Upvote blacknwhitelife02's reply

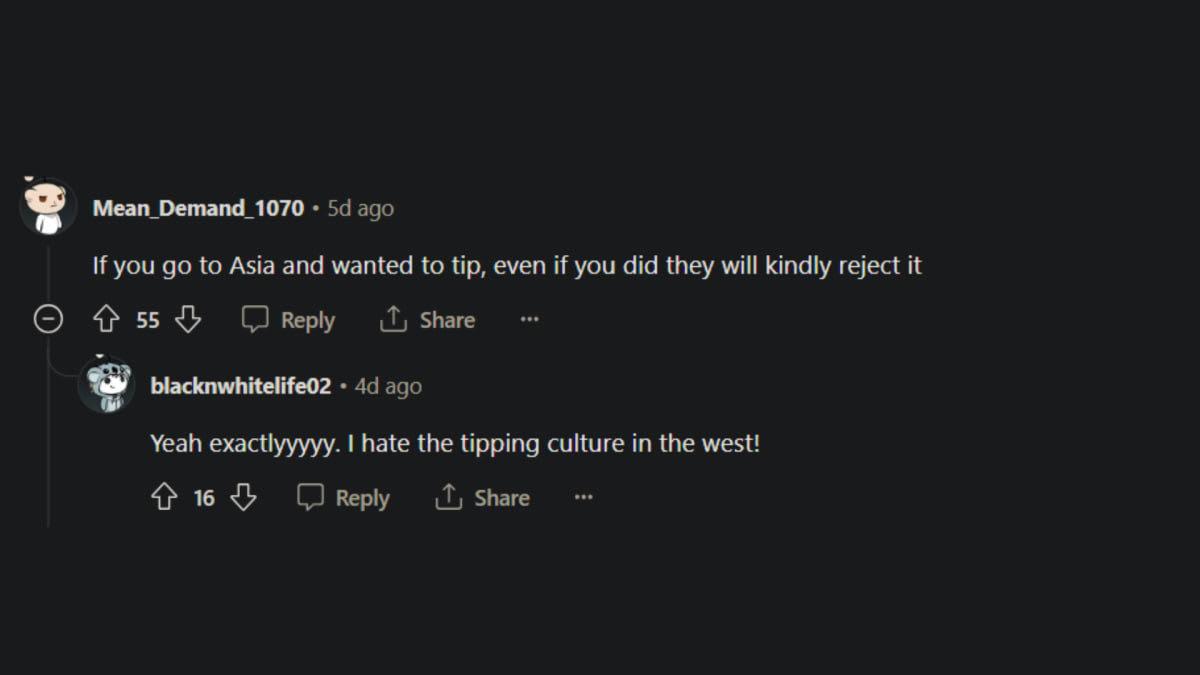[x=163, y=498]
